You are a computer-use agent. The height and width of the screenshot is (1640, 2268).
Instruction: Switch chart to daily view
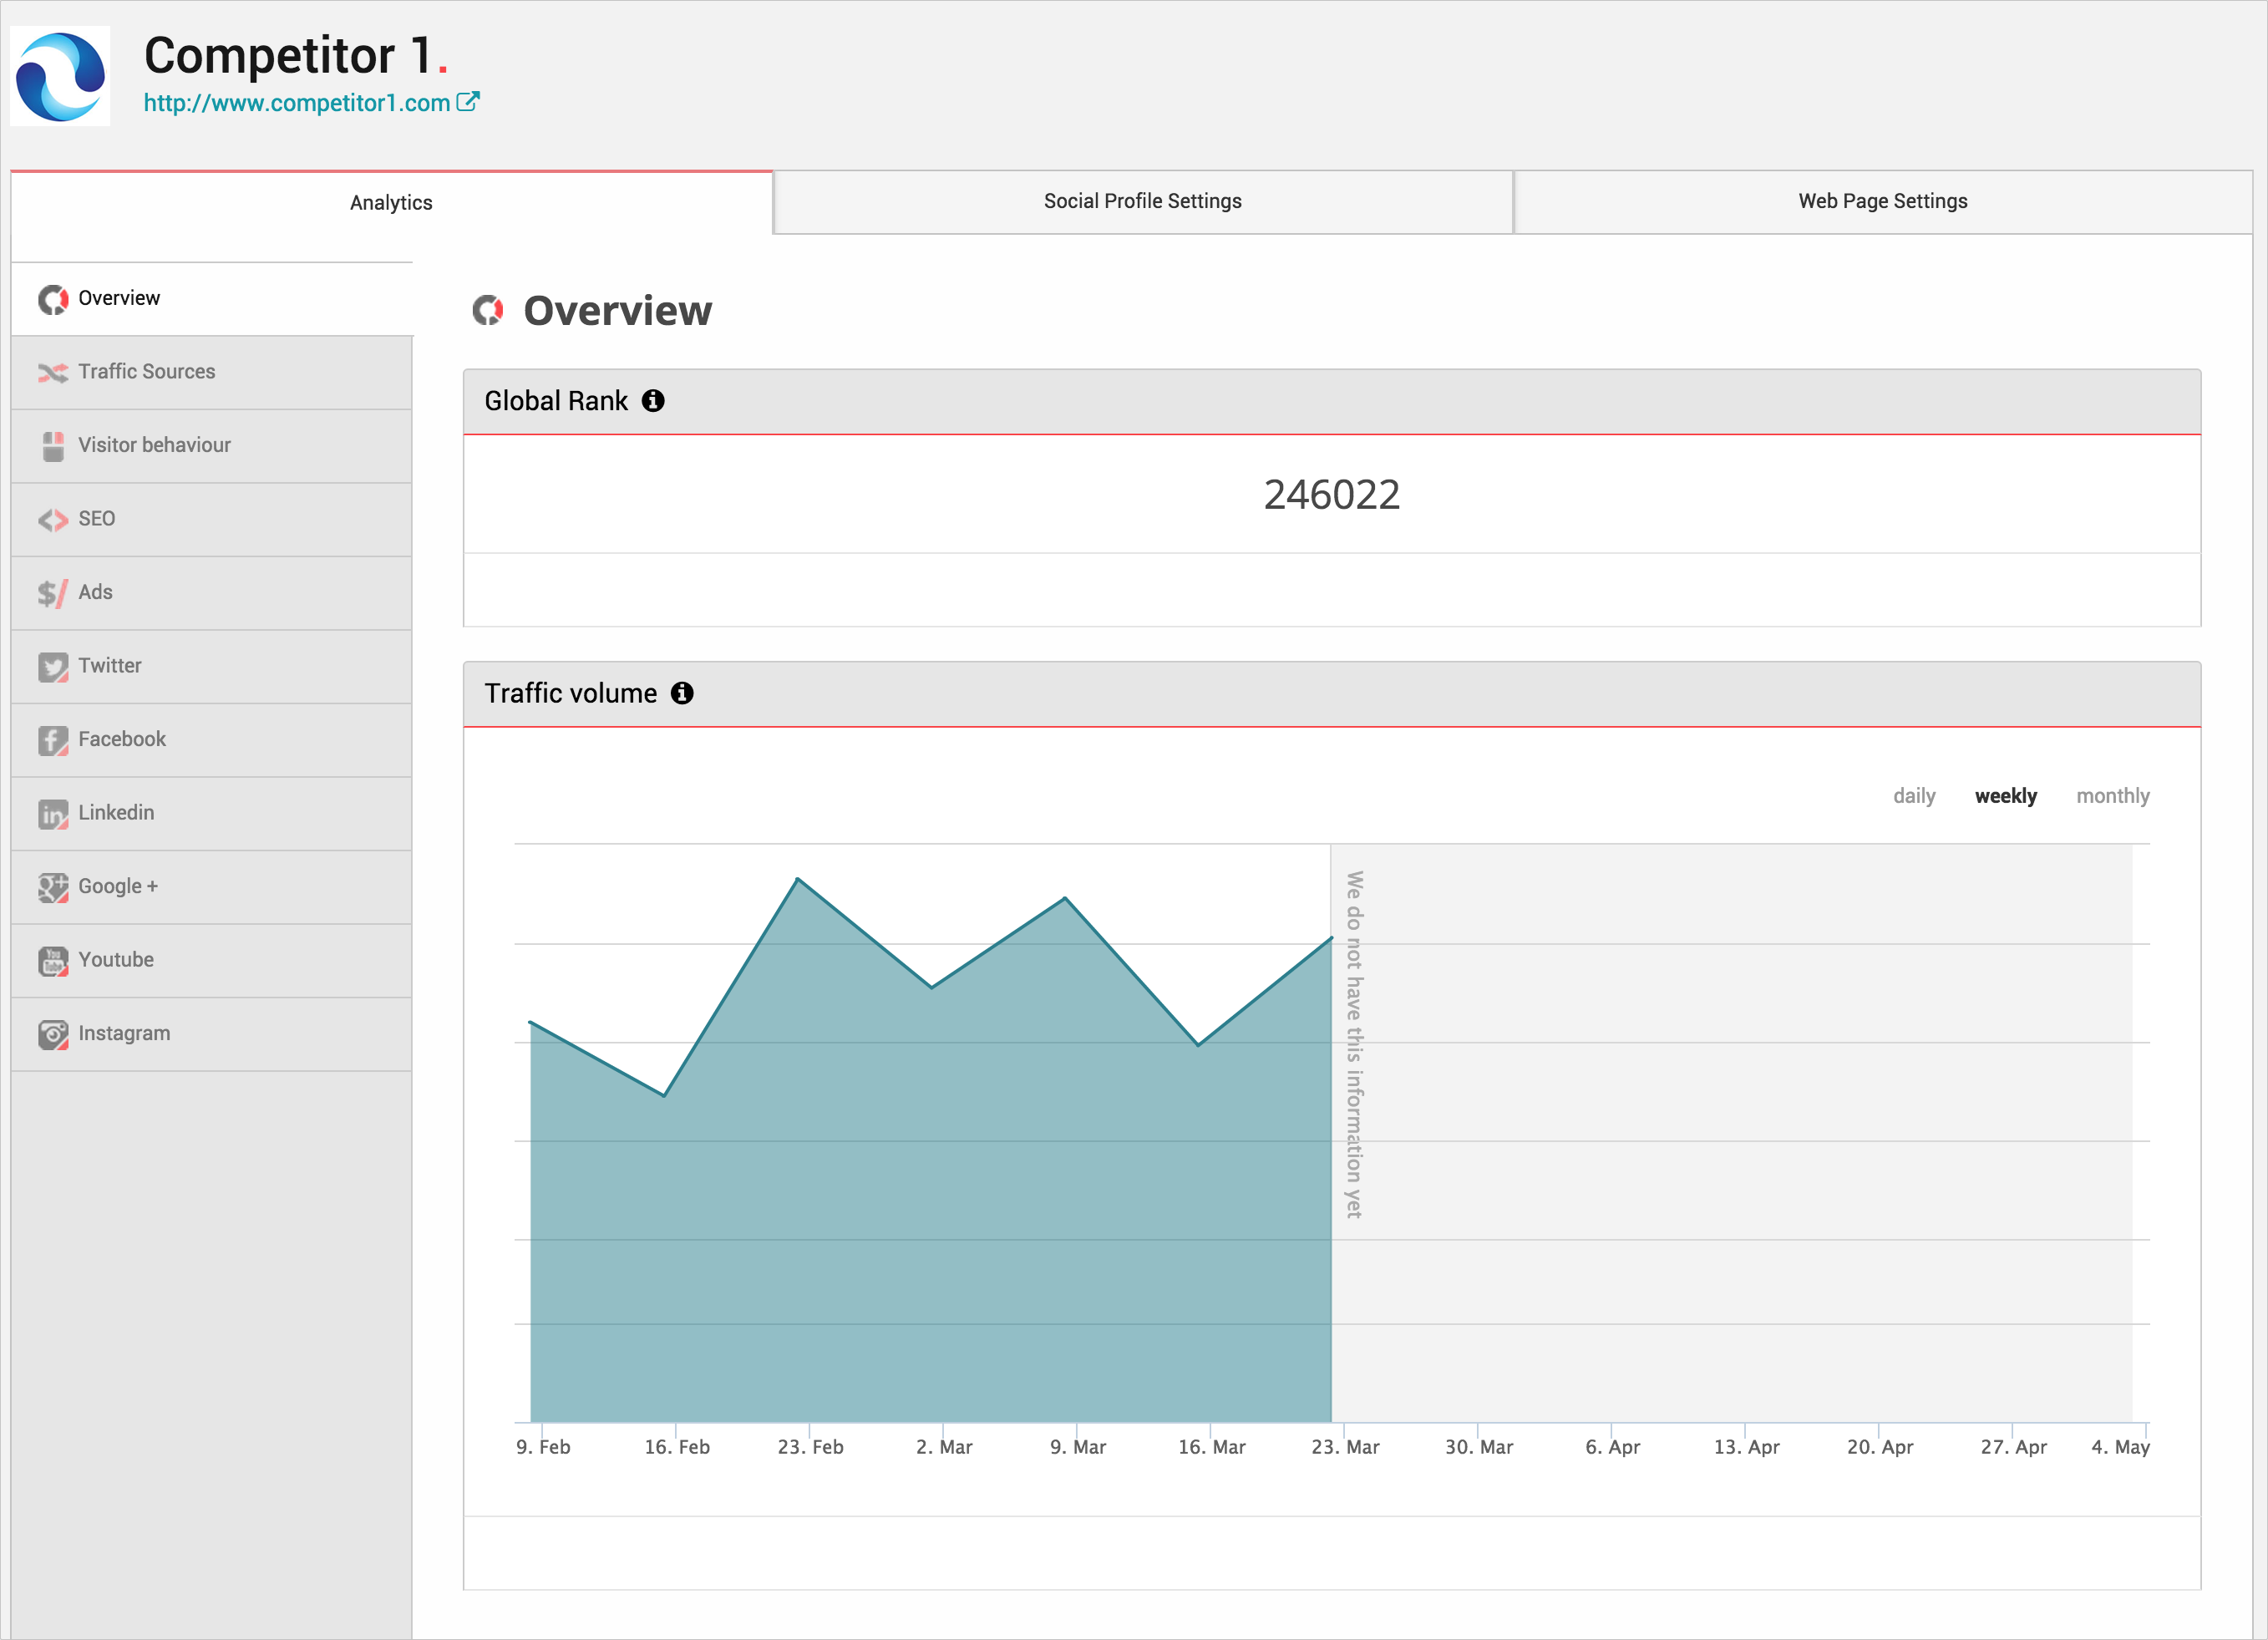(x=1913, y=796)
